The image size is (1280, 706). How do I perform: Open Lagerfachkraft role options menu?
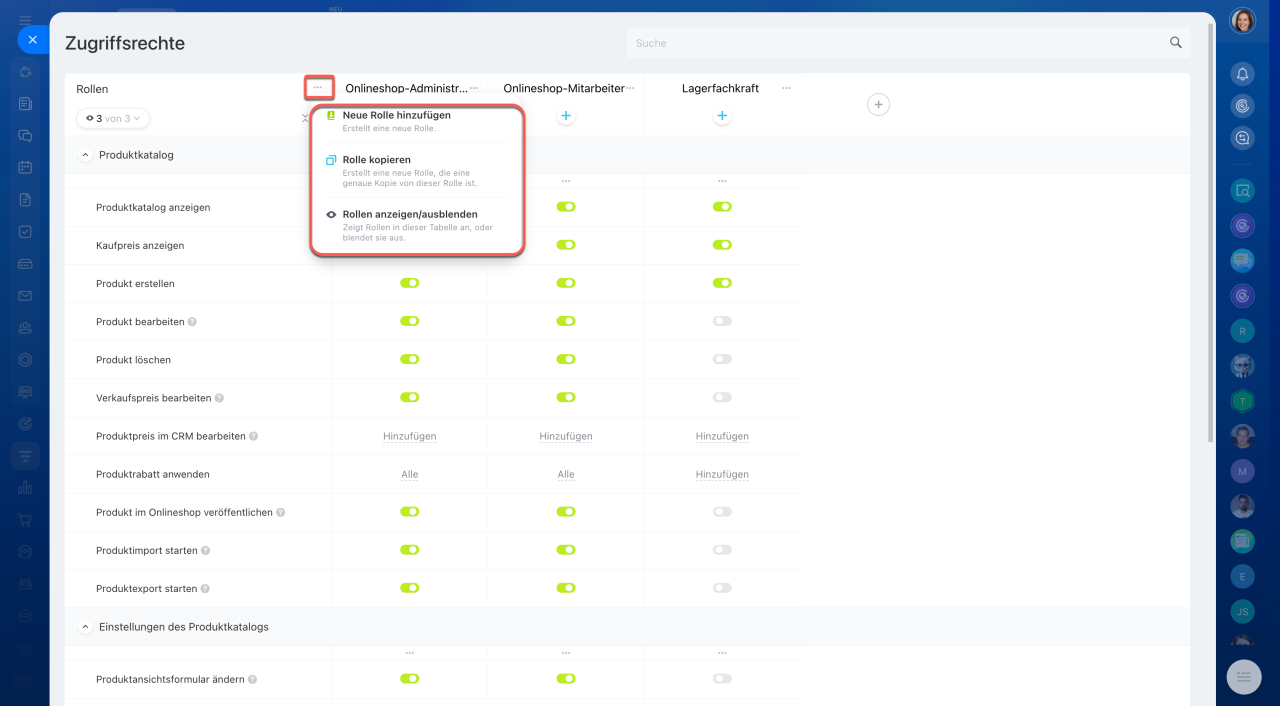click(786, 88)
